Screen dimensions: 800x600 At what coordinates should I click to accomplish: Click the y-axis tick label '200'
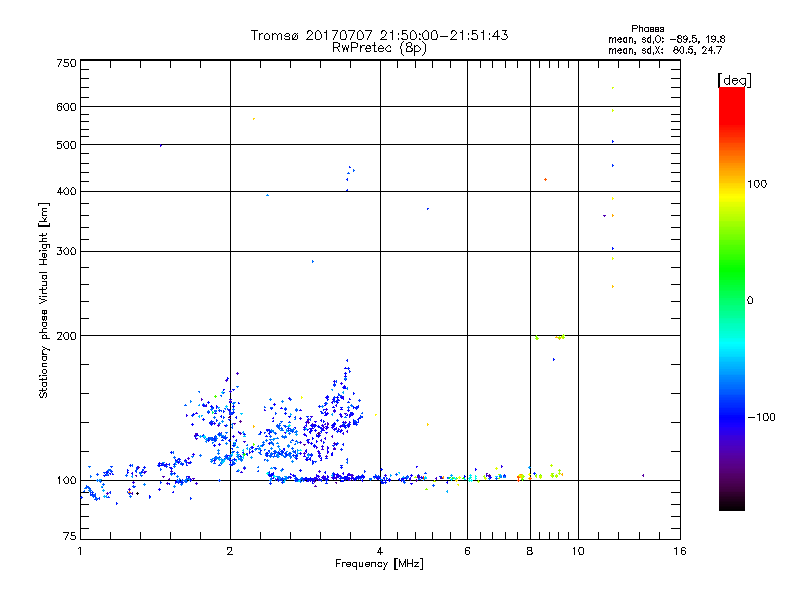click(66, 336)
